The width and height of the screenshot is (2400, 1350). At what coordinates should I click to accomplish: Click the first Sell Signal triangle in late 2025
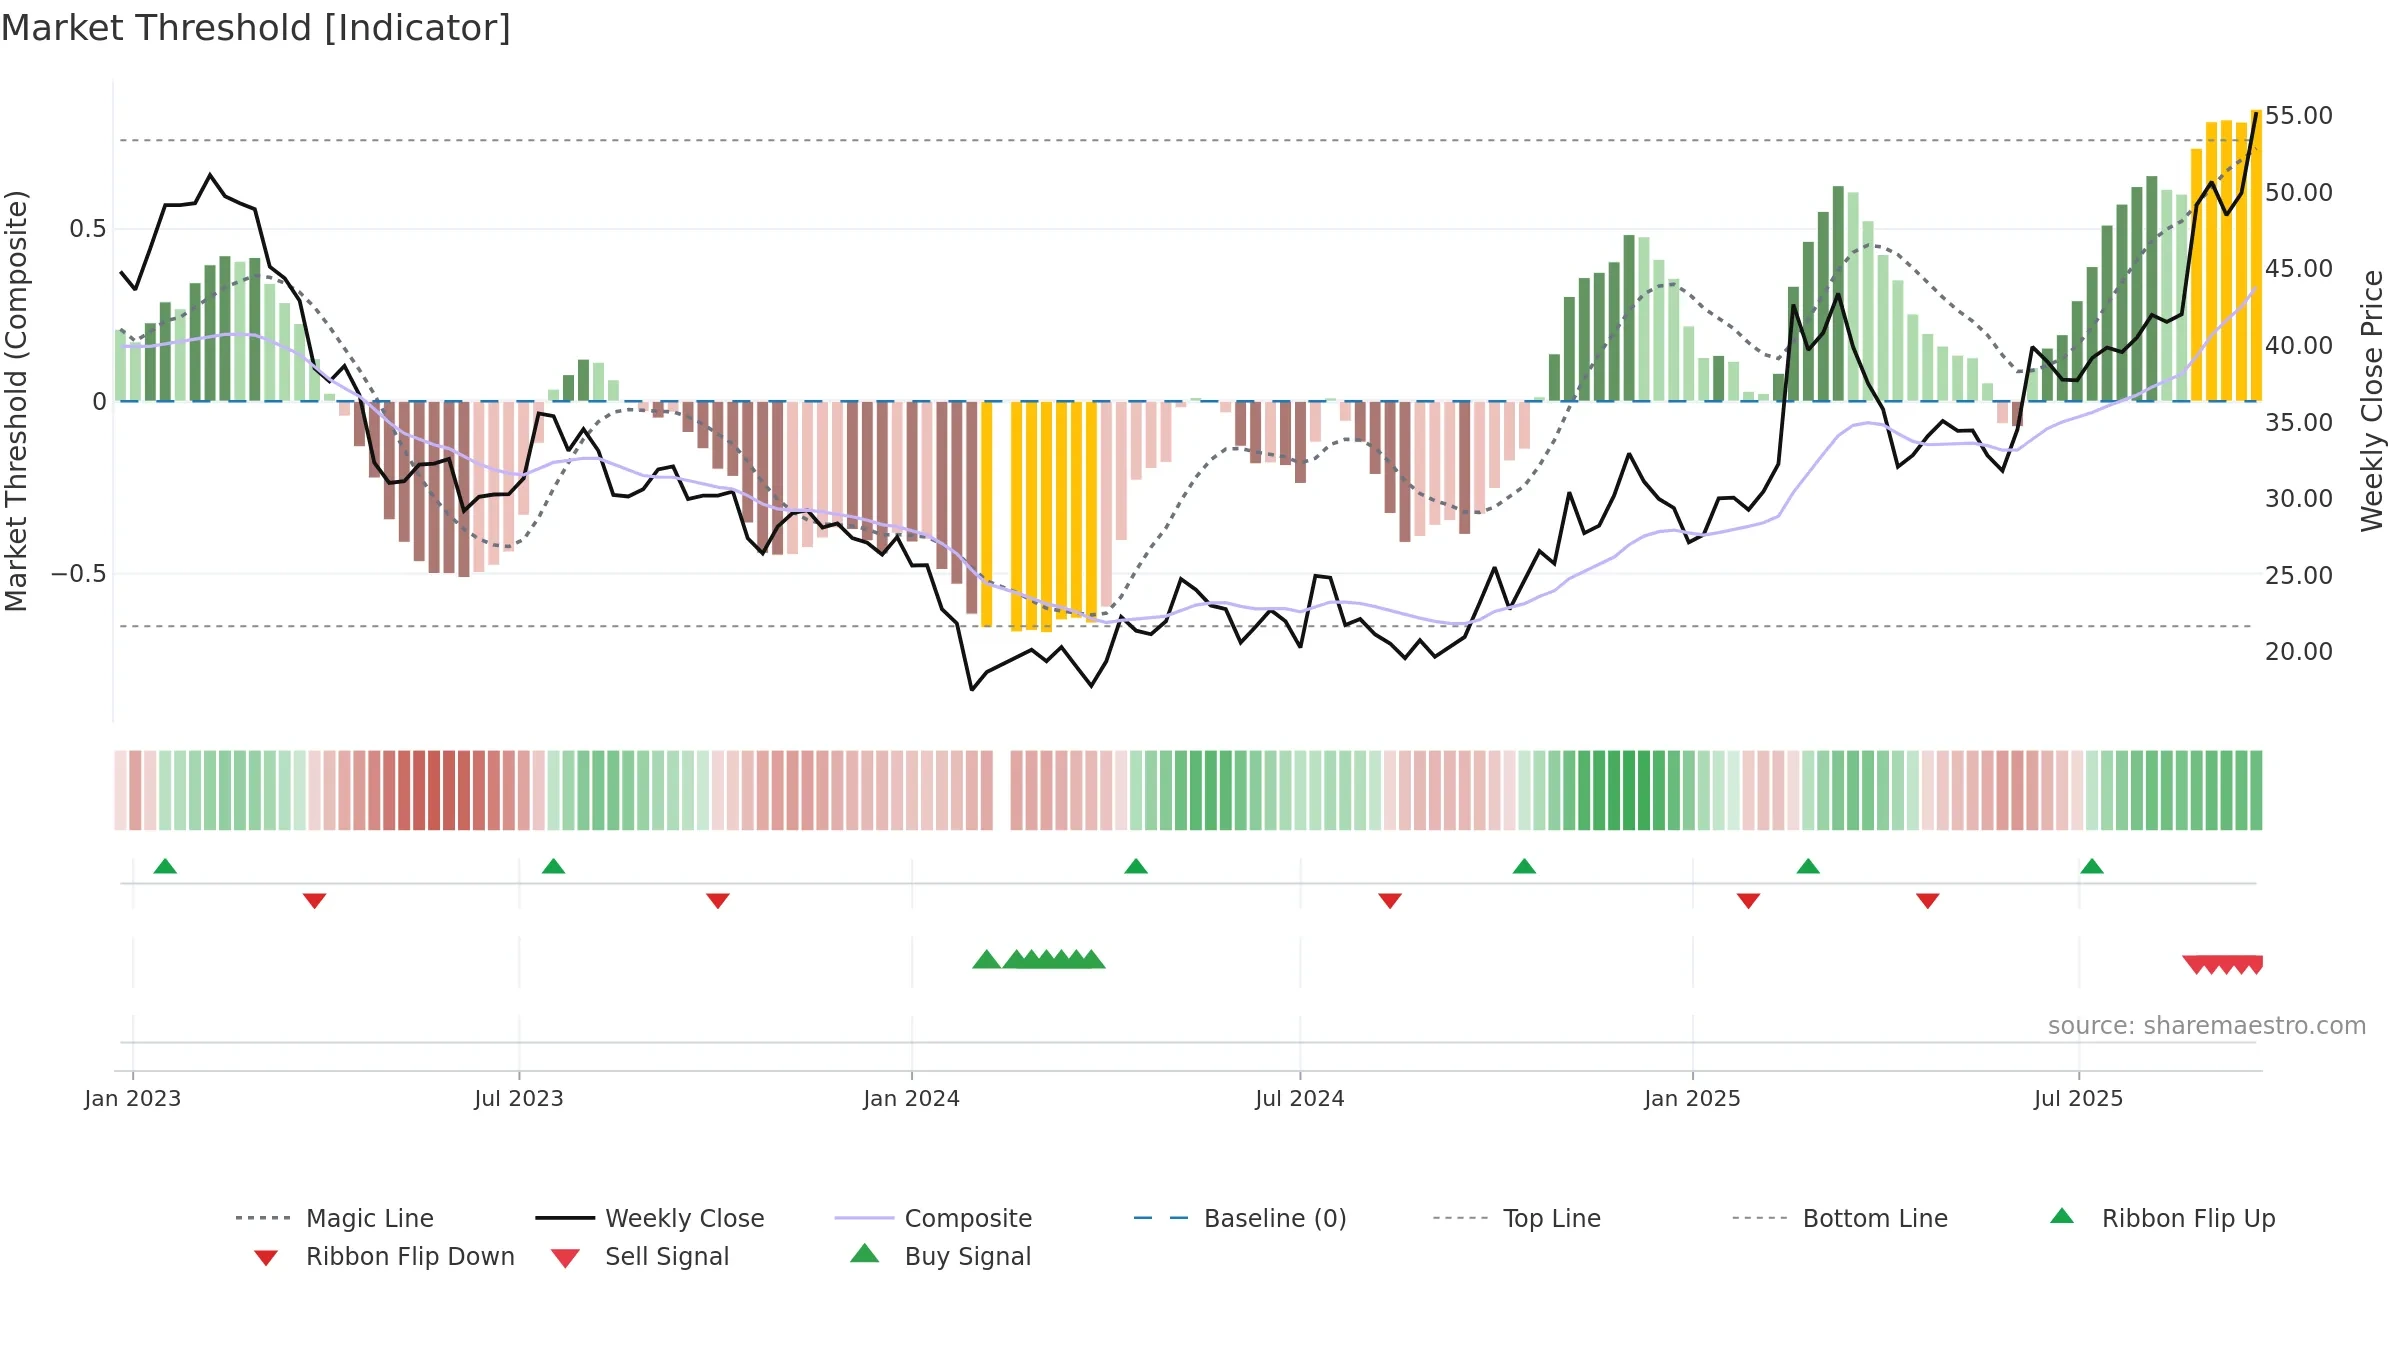[2196, 965]
